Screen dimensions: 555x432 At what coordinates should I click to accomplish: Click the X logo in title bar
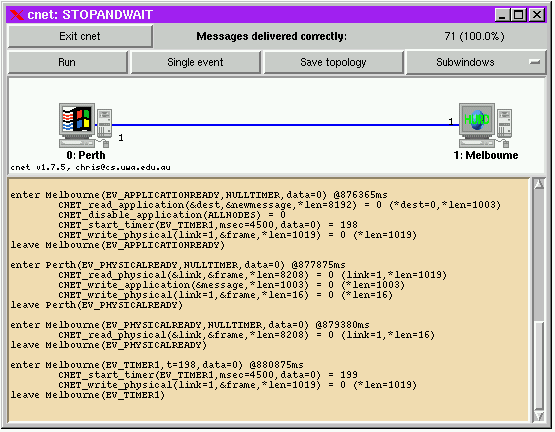coord(17,15)
